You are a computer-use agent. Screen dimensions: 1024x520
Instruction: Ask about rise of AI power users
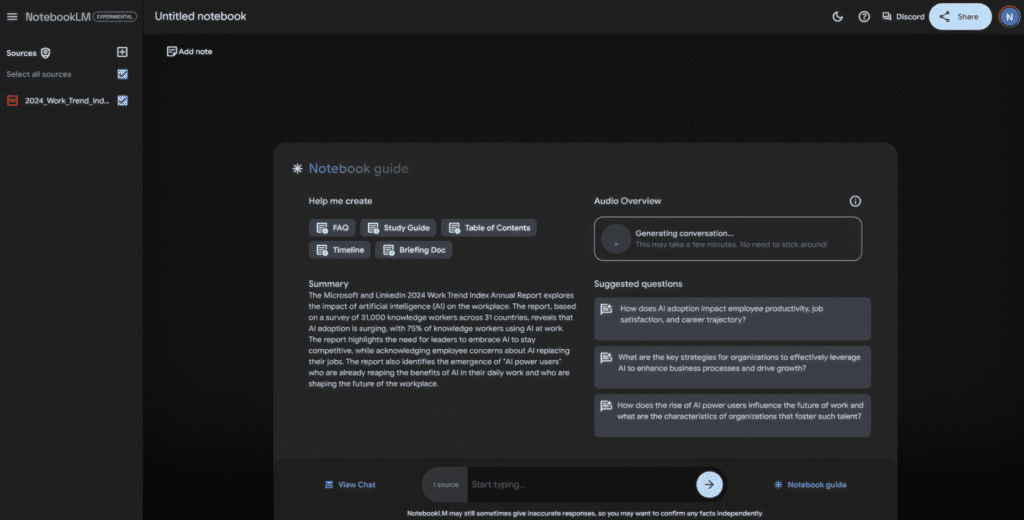[732, 415]
